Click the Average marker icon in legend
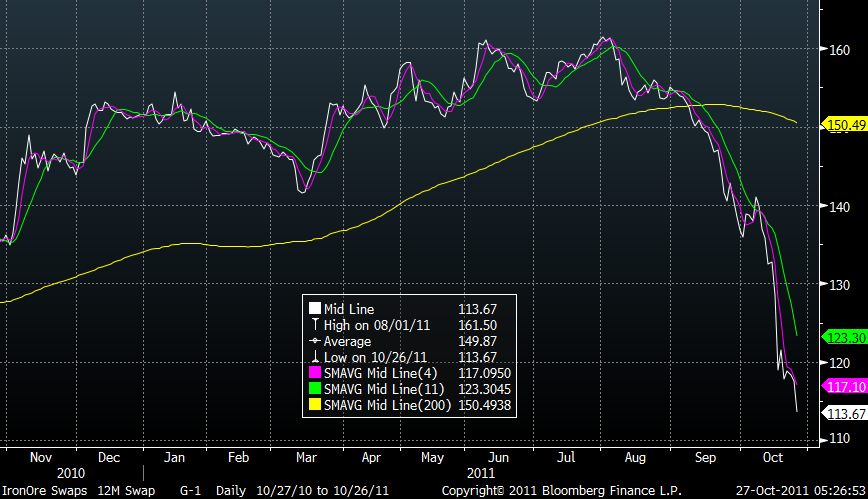This screenshot has height=499, width=868. (x=313, y=341)
